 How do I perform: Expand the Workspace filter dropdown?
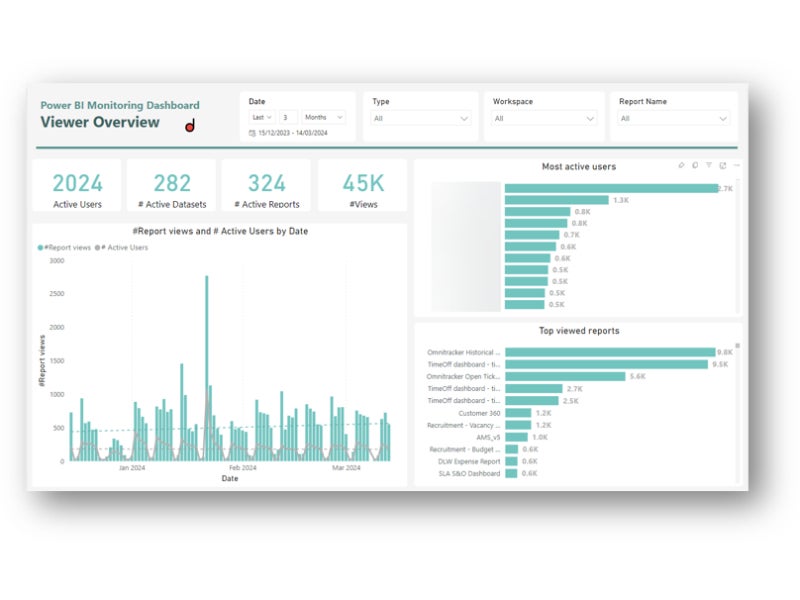(543, 118)
